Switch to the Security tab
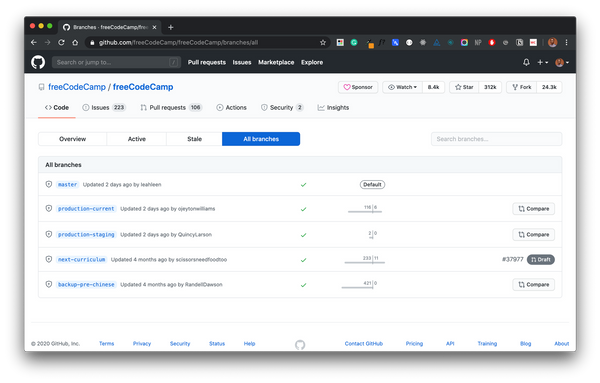 pyautogui.click(x=282, y=108)
